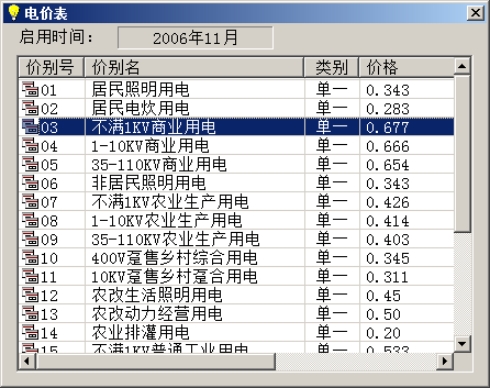491x388 pixels.
Task: Click the vertical scrollbar up arrow
Action: 462,66
